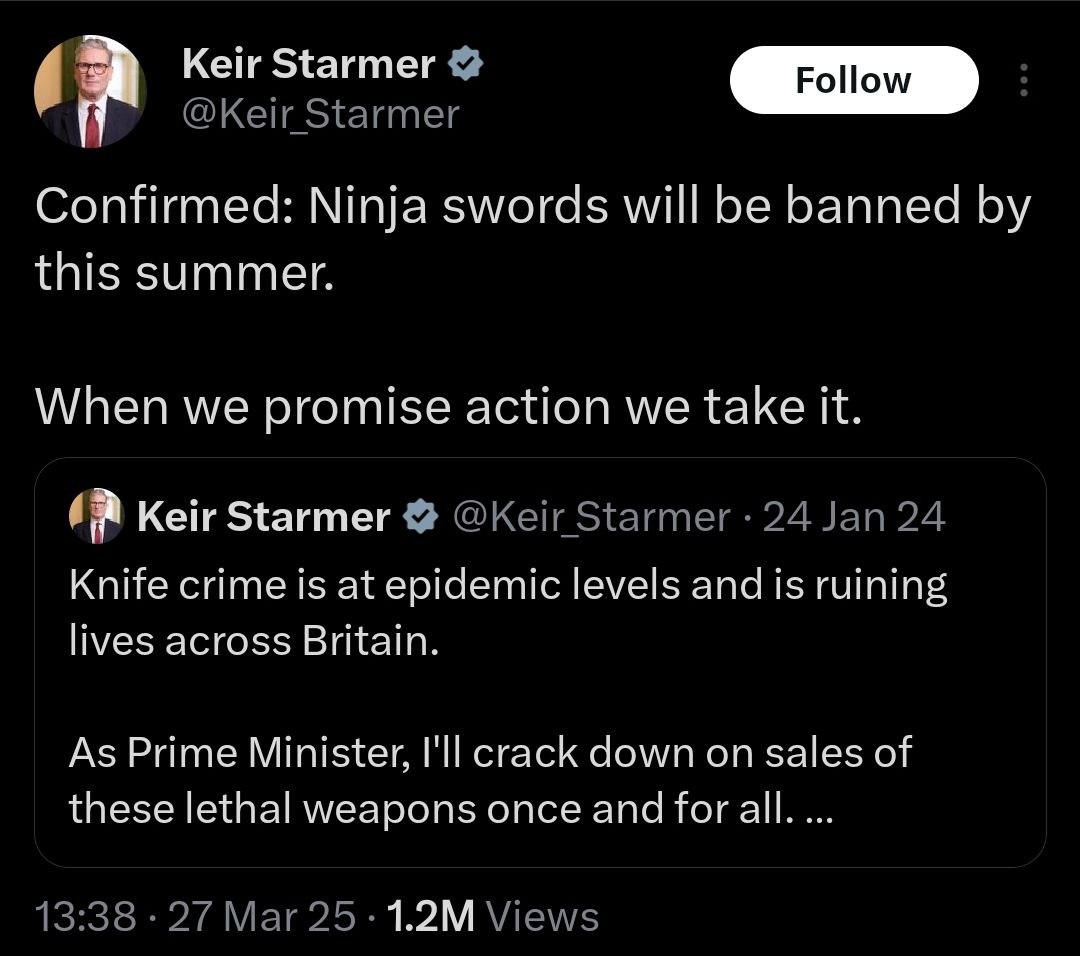Click "When we promise action we take it" line
This screenshot has width=1080, height=956.
click(x=447, y=406)
